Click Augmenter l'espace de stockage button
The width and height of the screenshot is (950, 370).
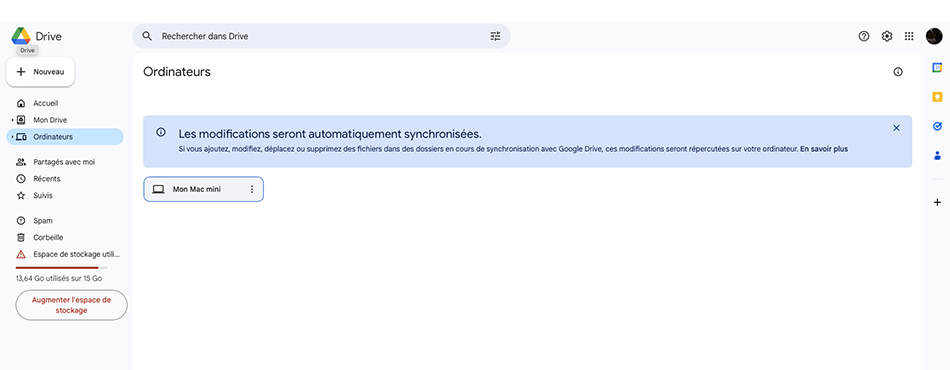tap(71, 305)
